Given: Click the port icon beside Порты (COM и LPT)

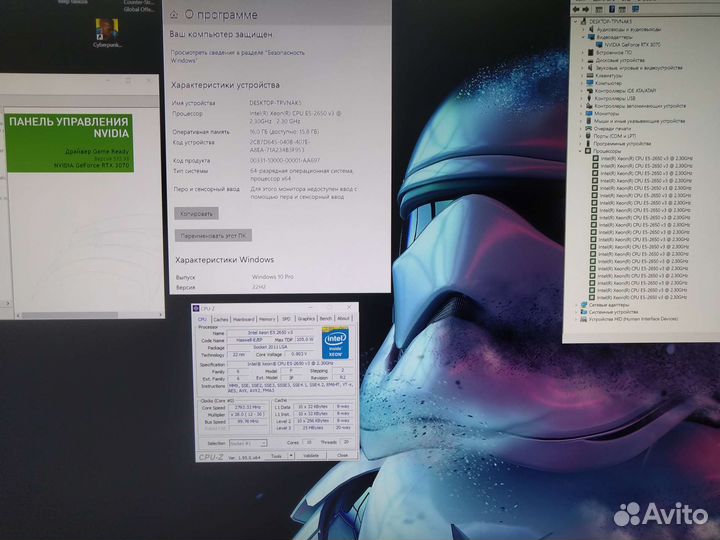Looking at the screenshot, I should tap(588, 136).
